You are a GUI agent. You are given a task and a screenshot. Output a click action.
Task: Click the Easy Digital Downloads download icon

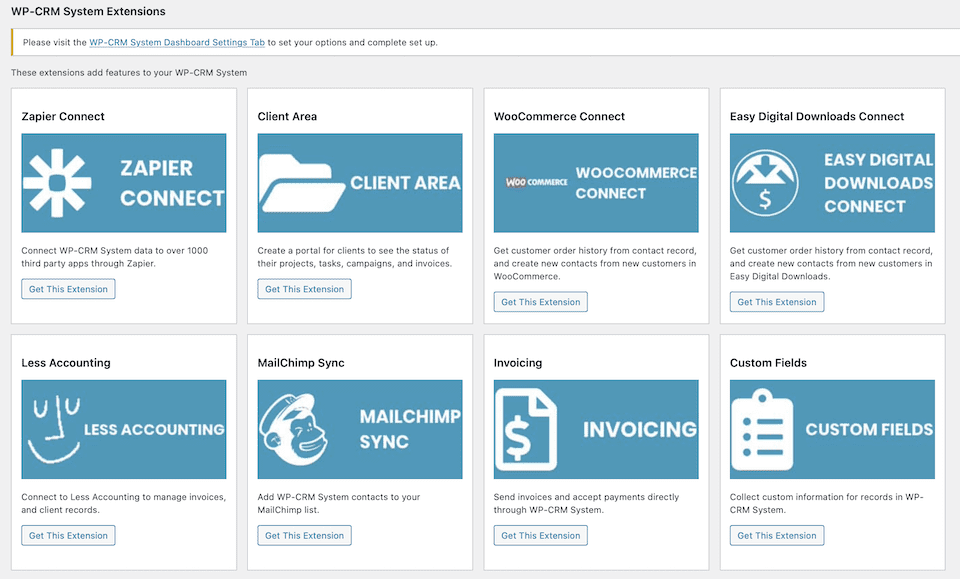click(765, 183)
